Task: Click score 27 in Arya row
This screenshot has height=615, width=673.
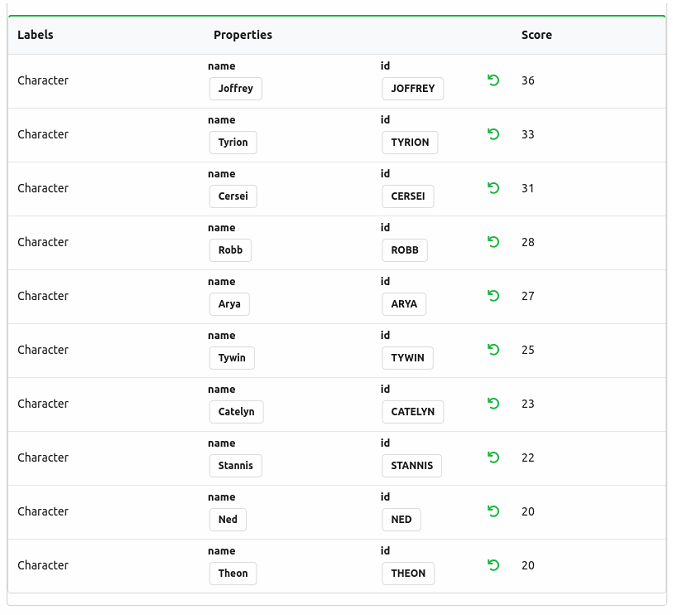Action: pos(528,296)
